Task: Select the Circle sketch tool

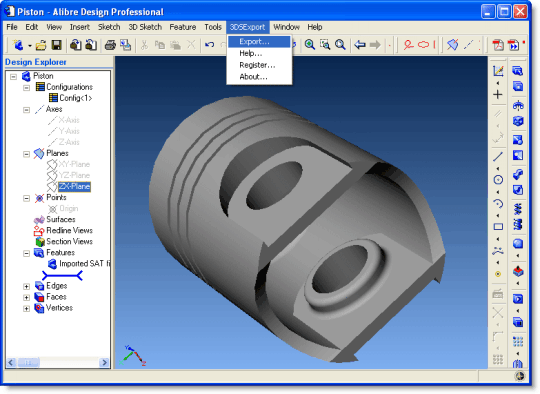Action: [498, 180]
